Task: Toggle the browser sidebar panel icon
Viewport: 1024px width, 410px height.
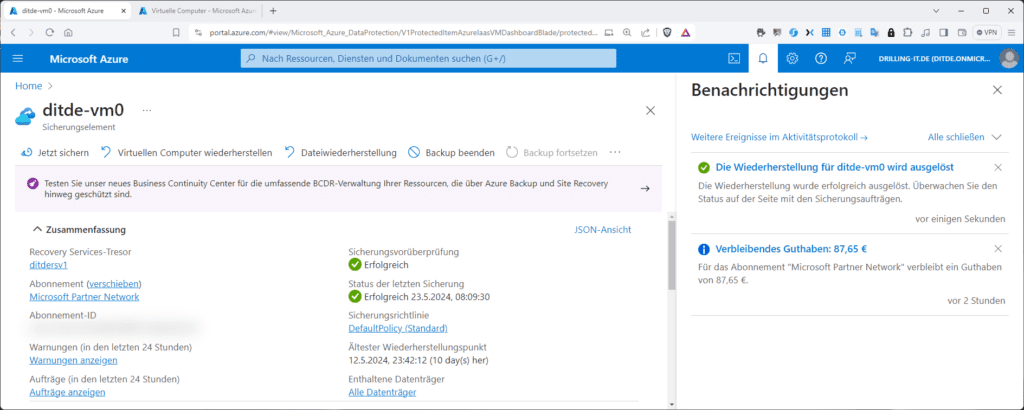Action: (x=944, y=33)
